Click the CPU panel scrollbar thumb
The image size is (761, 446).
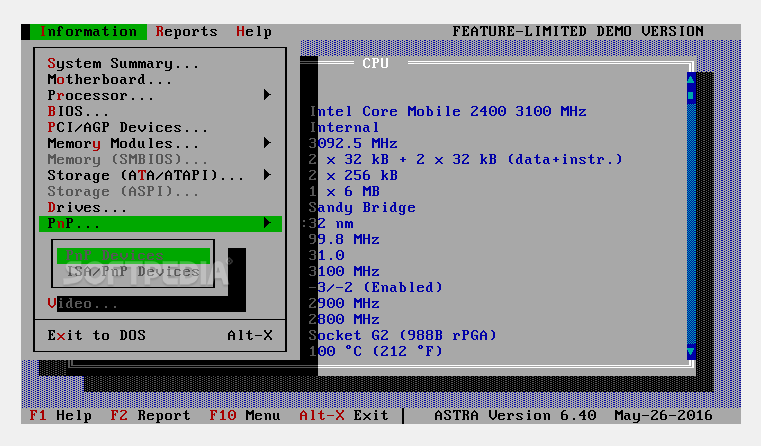(691, 95)
